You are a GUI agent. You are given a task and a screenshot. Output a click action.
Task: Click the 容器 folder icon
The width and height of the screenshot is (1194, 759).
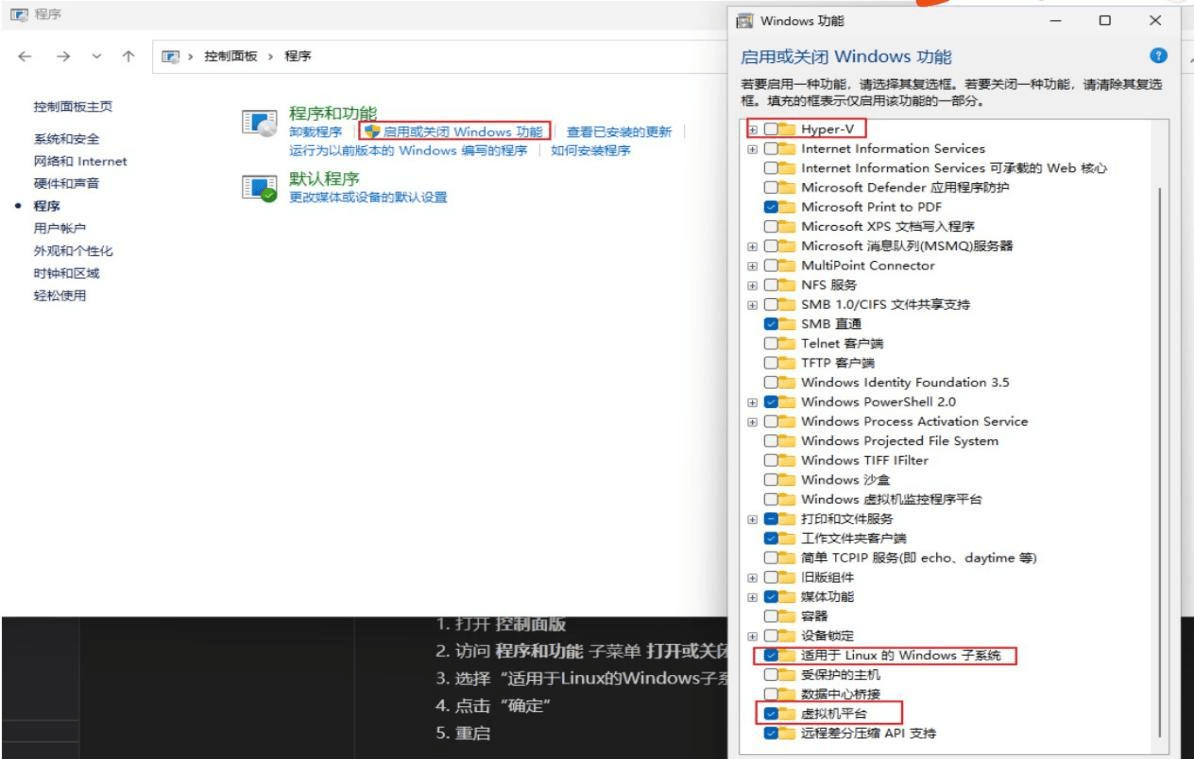pos(787,617)
